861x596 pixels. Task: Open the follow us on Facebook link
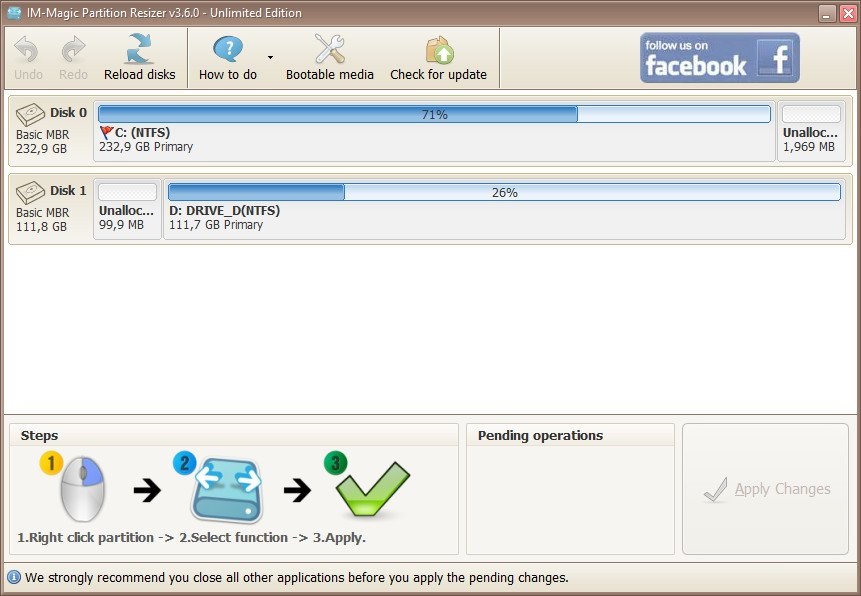pyautogui.click(x=719, y=59)
